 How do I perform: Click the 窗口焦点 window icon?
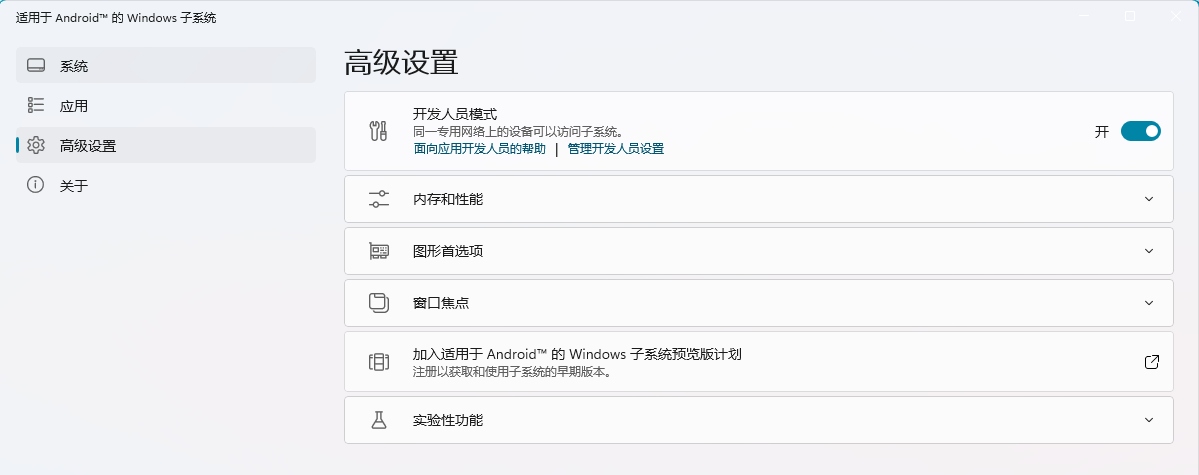379,303
